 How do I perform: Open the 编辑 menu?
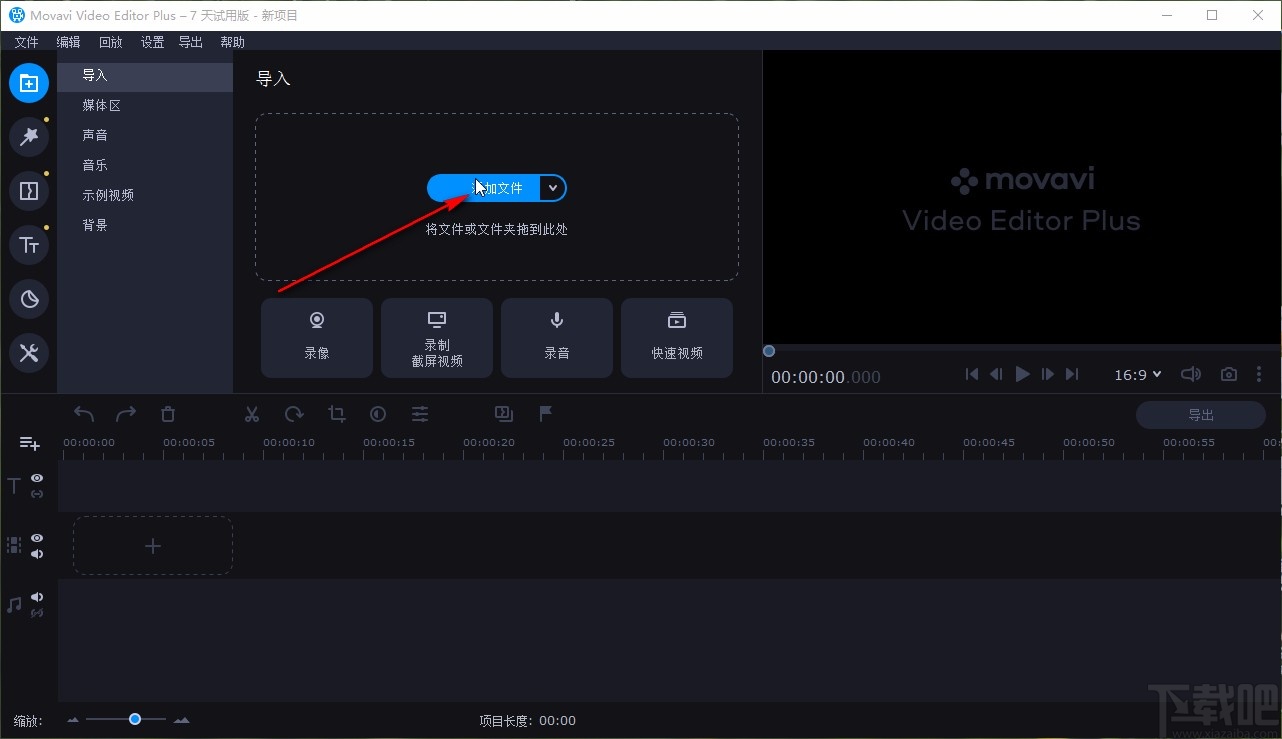point(68,42)
